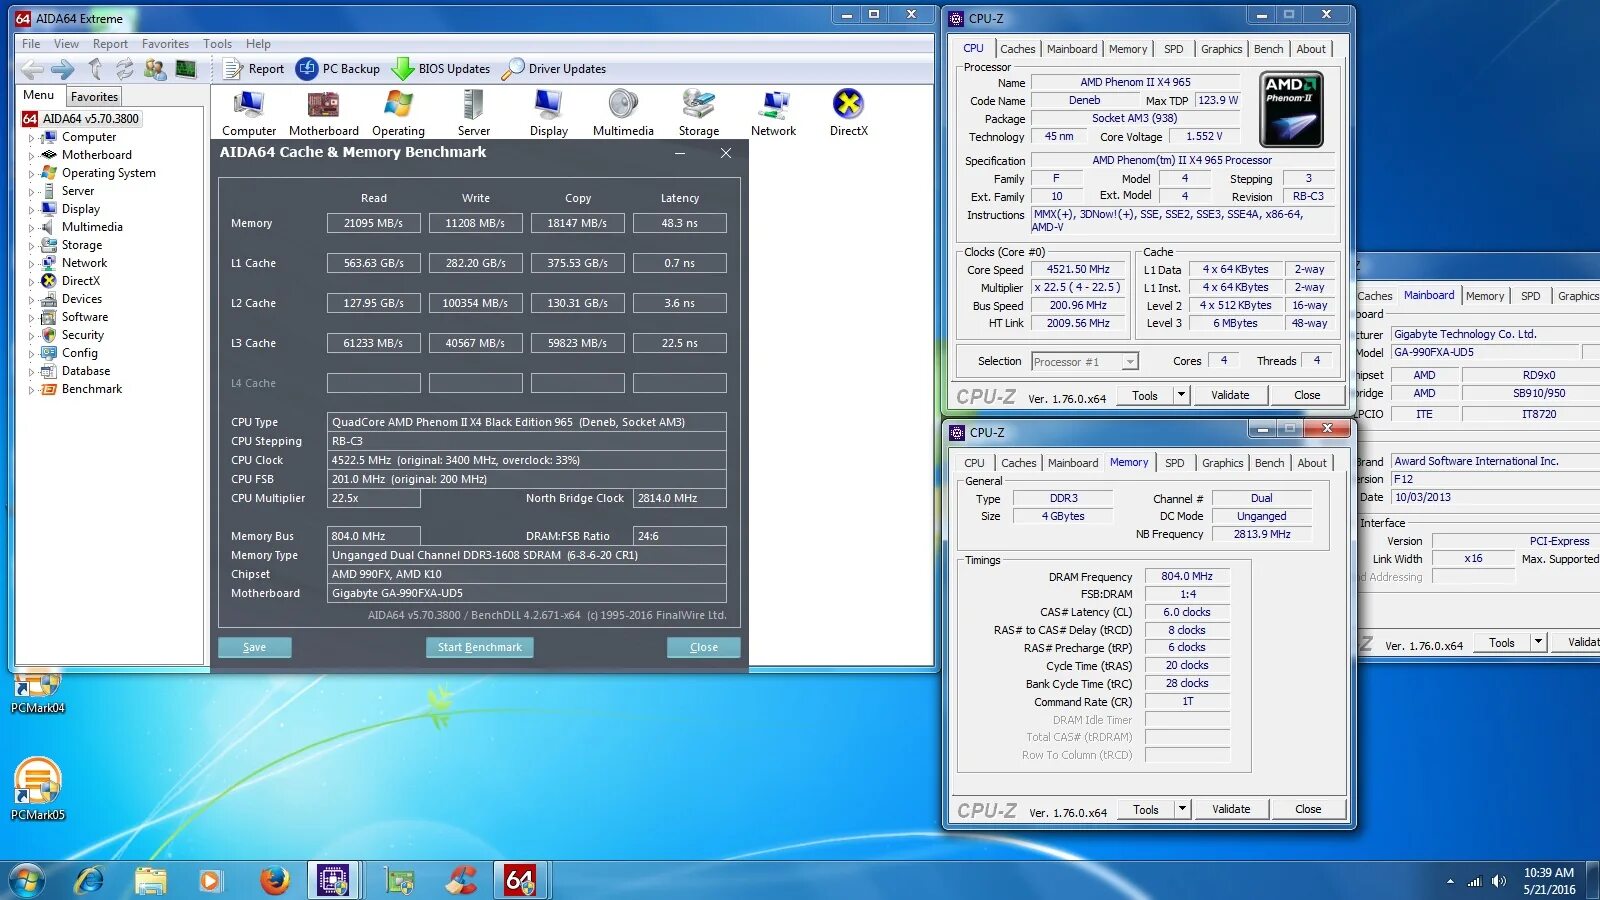
Task: Open the Report wizard
Action: 254,69
